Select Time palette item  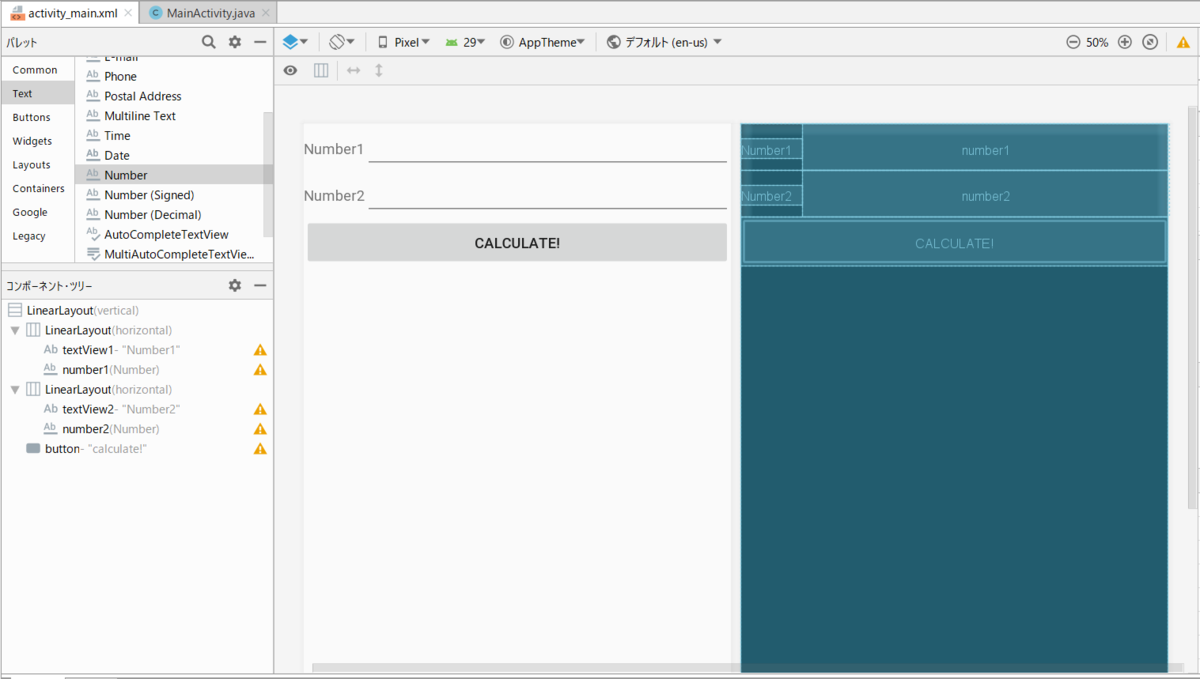169,135
